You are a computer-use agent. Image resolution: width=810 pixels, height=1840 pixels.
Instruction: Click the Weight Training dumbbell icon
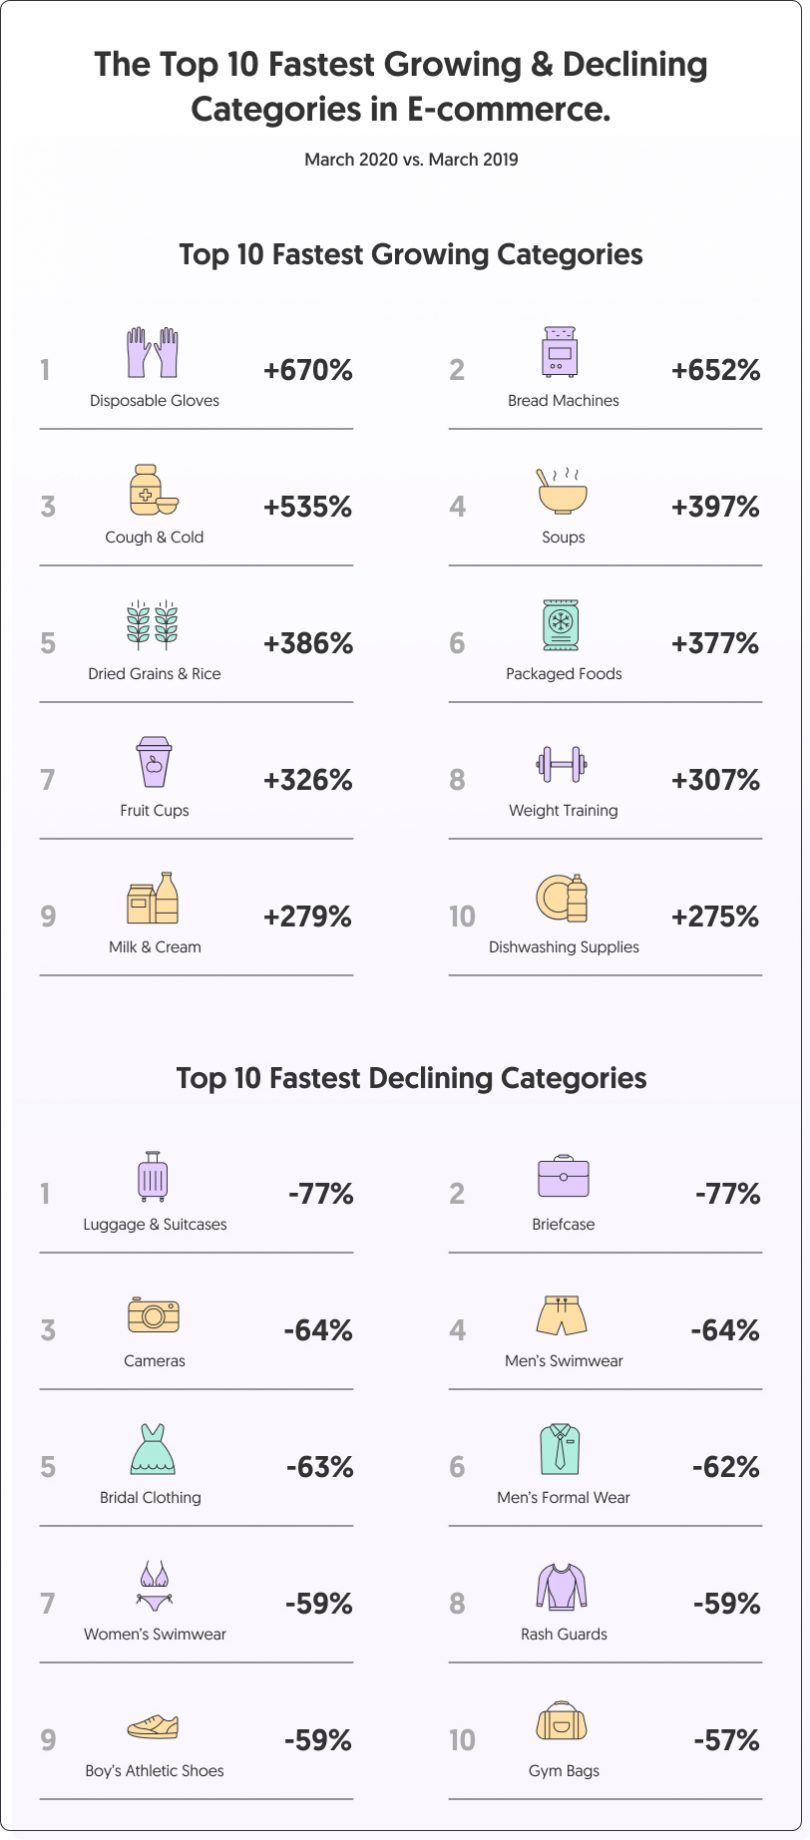click(561, 765)
